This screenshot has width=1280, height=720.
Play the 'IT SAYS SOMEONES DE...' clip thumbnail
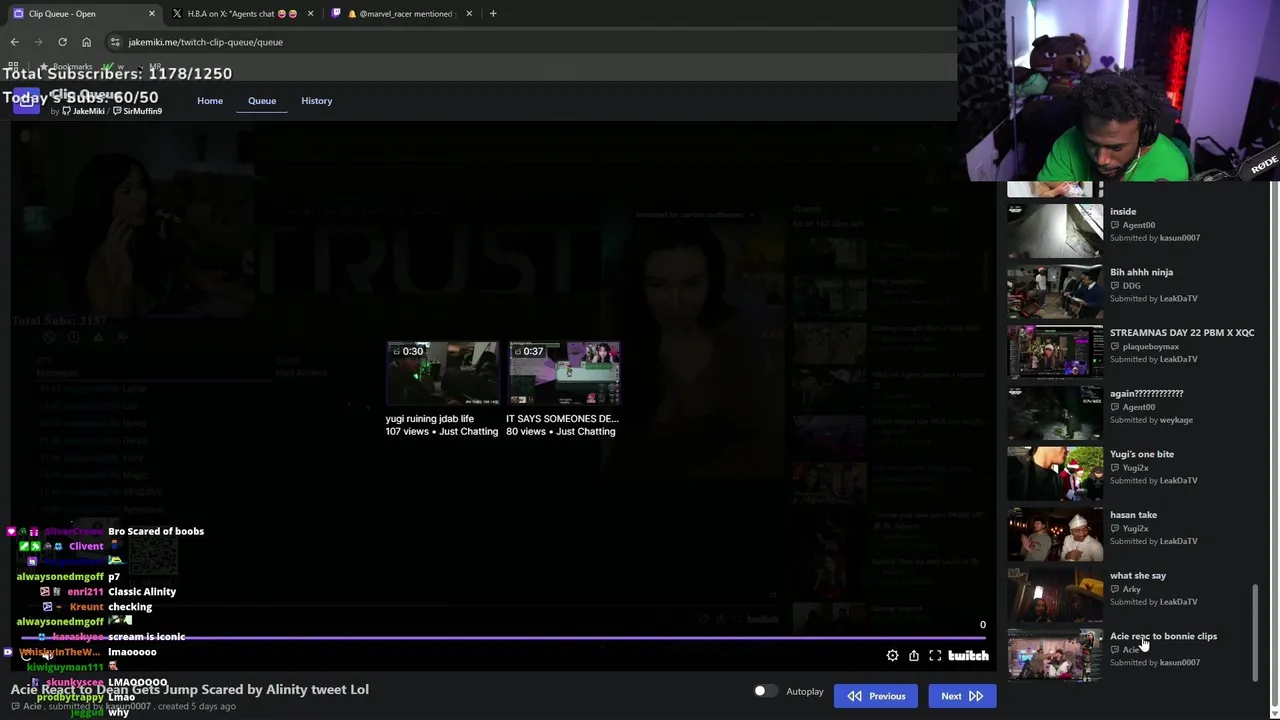pos(564,372)
